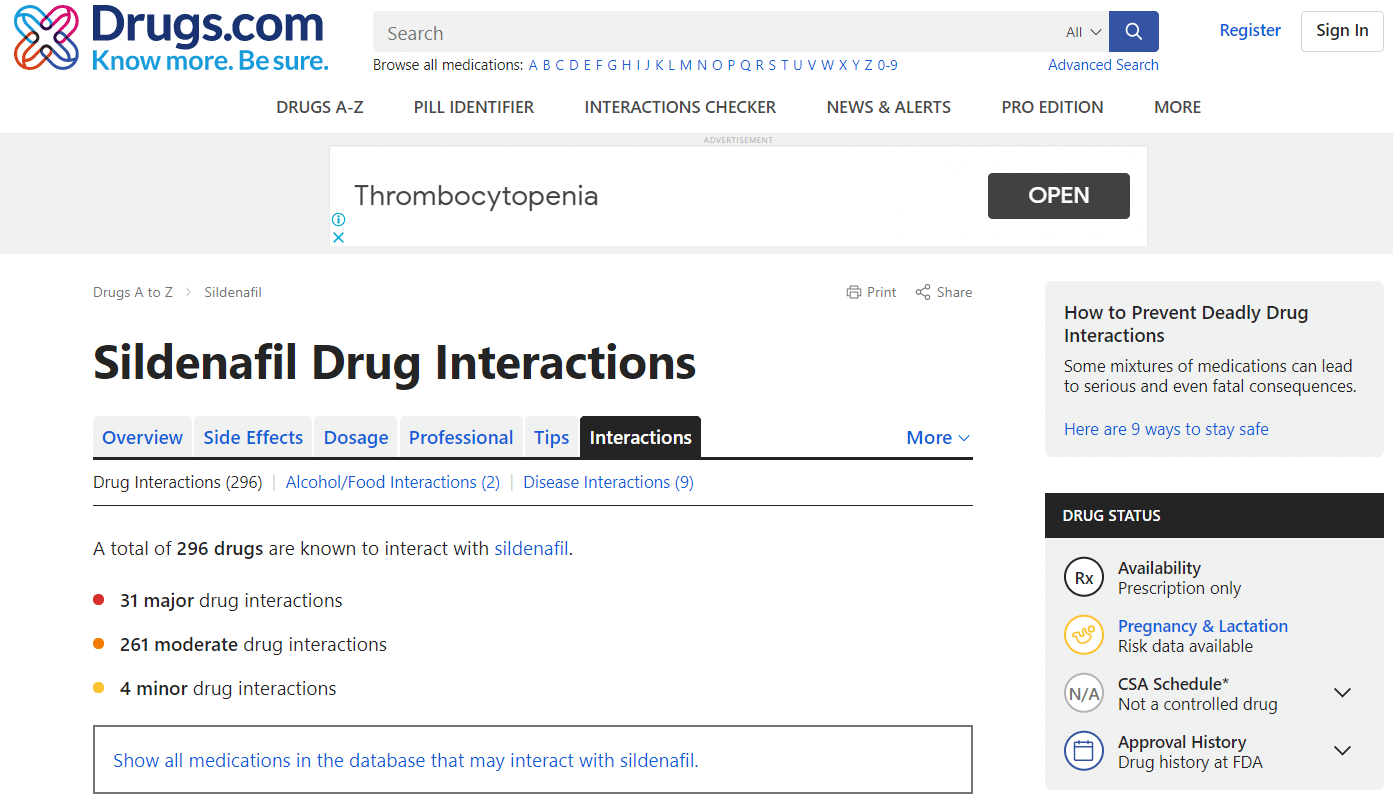Click Here are 9 ways to stay safe

(x=1166, y=429)
